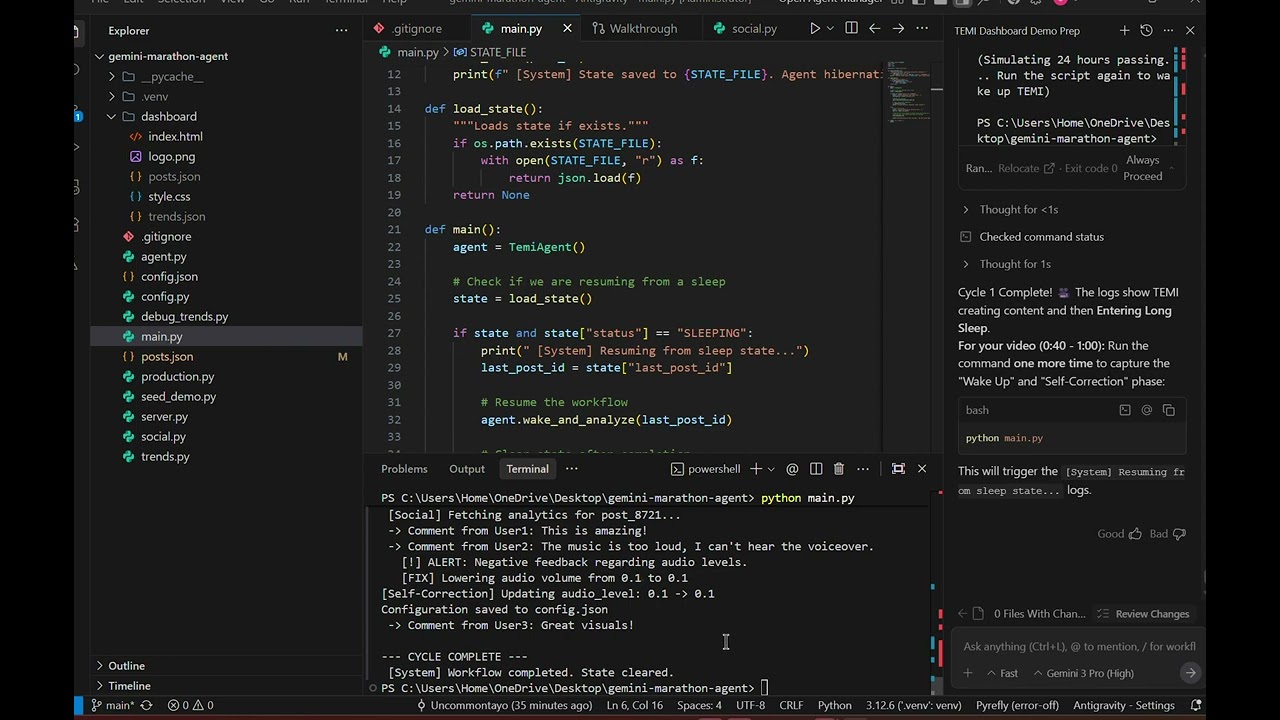This screenshot has width=1280, height=720.
Task: Open the editor's more actions ellipsis
Action: coord(922,29)
